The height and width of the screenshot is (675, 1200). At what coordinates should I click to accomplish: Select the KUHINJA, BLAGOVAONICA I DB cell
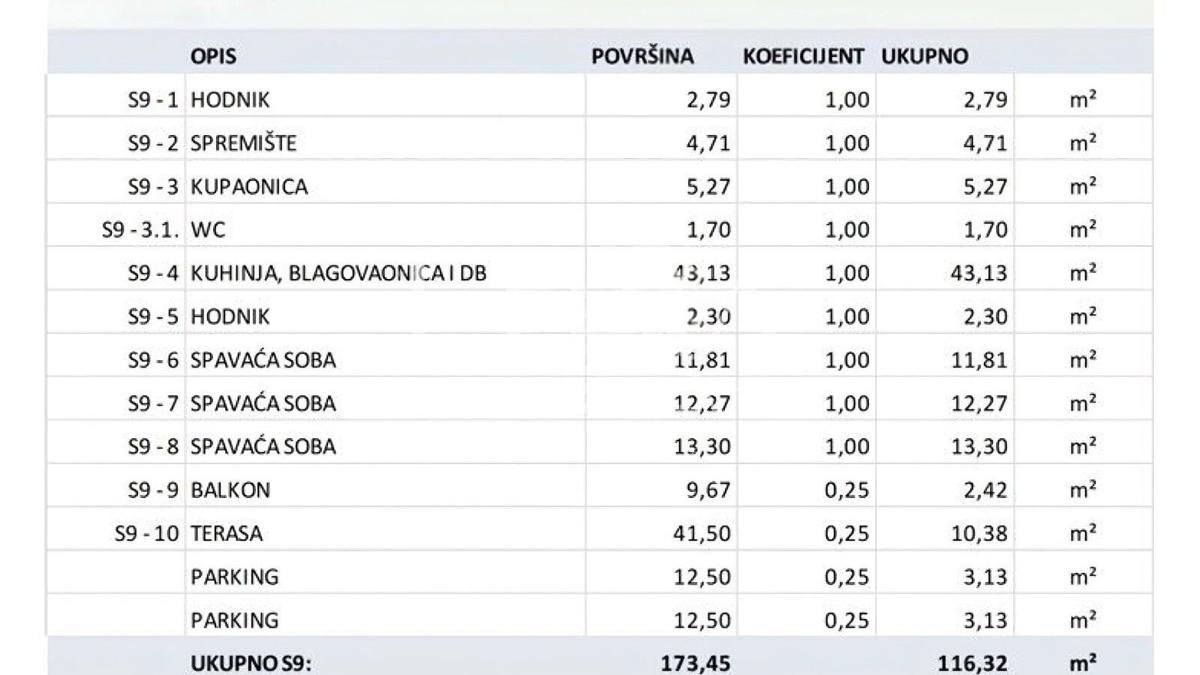click(338, 274)
